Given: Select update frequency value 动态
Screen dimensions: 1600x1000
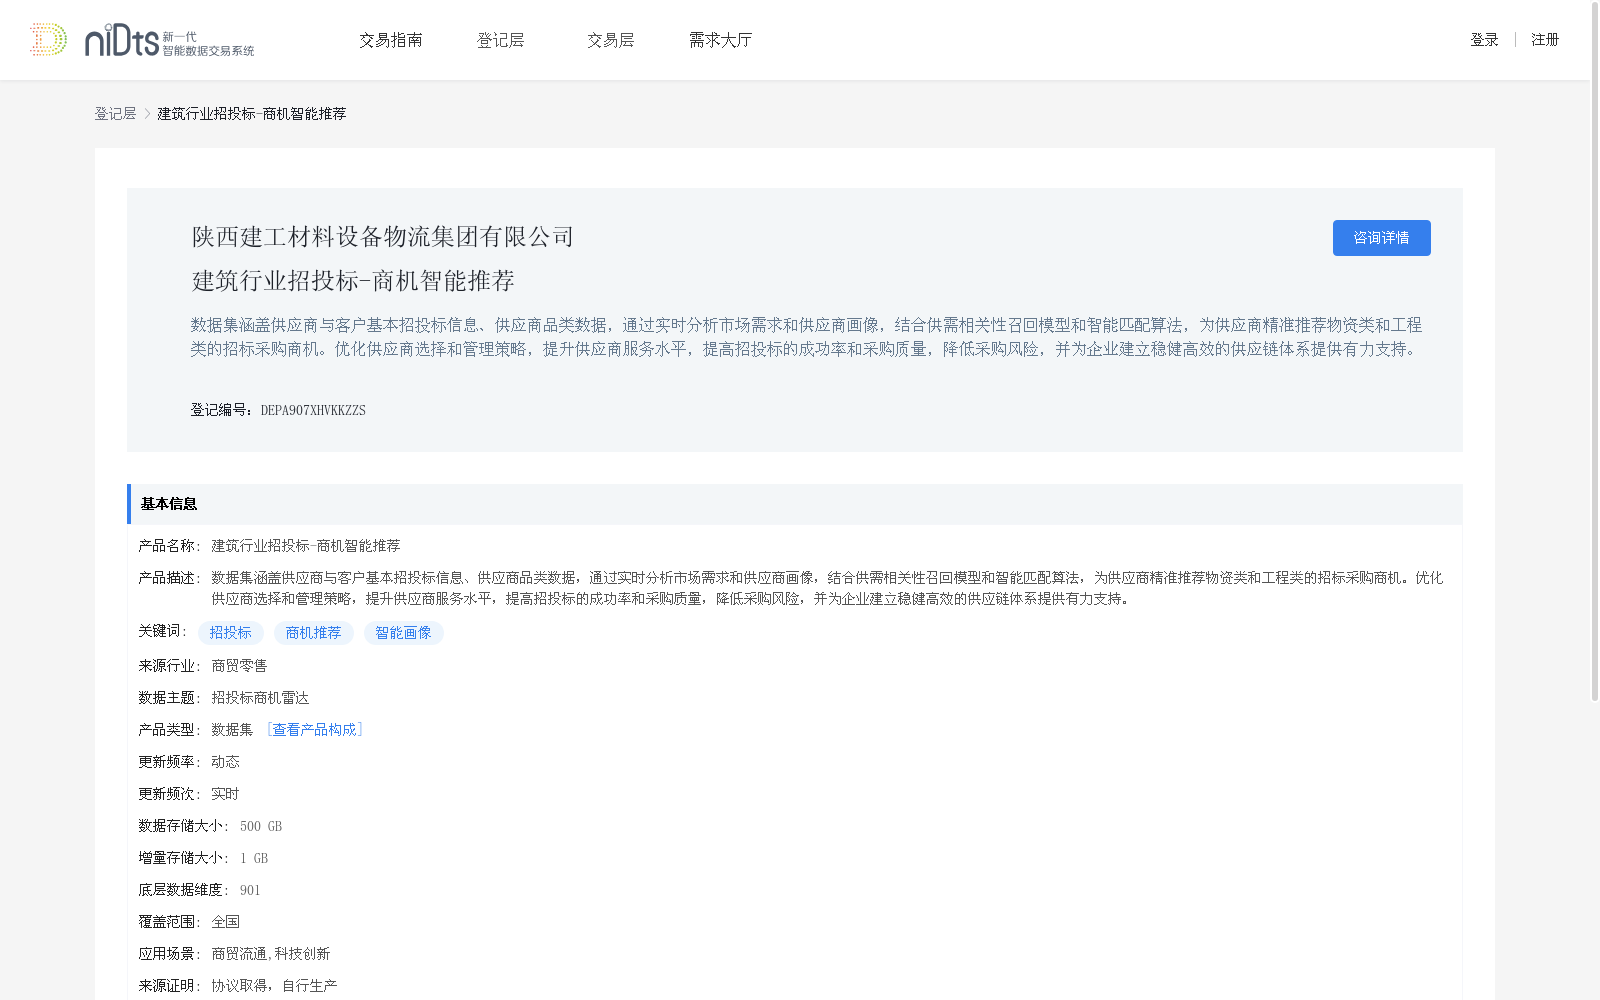Looking at the screenshot, I should [x=225, y=762].
